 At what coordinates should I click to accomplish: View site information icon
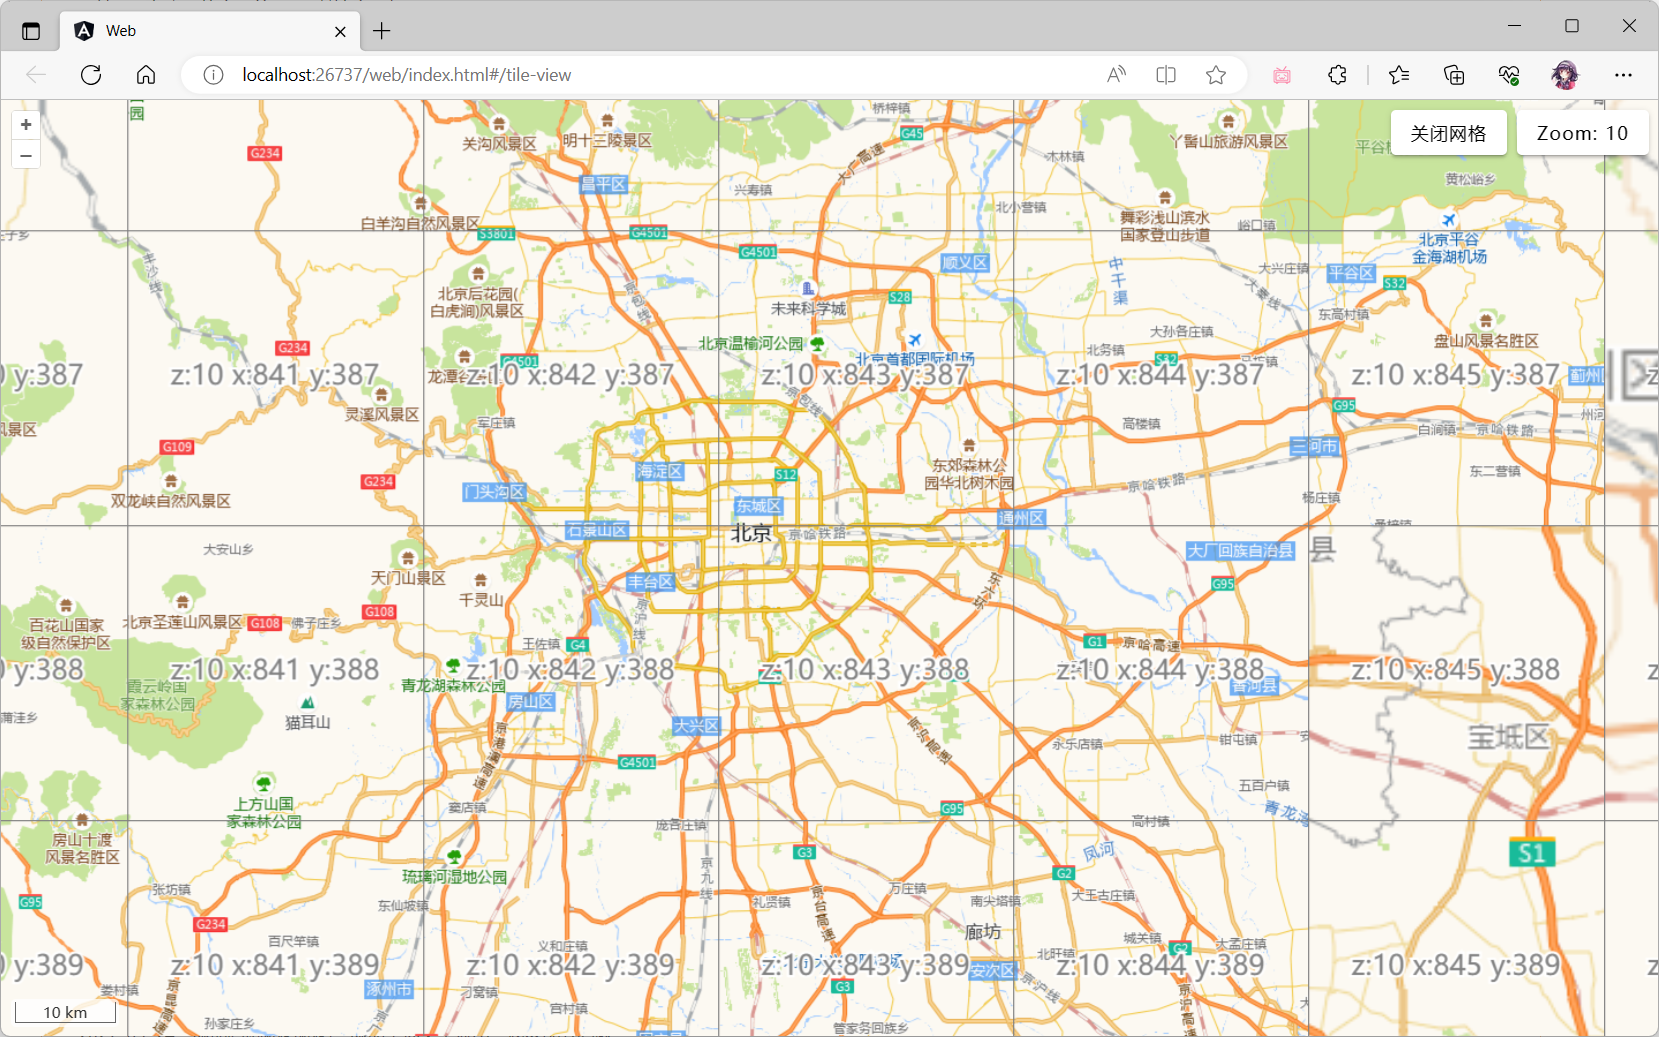(x=213, y=75)
